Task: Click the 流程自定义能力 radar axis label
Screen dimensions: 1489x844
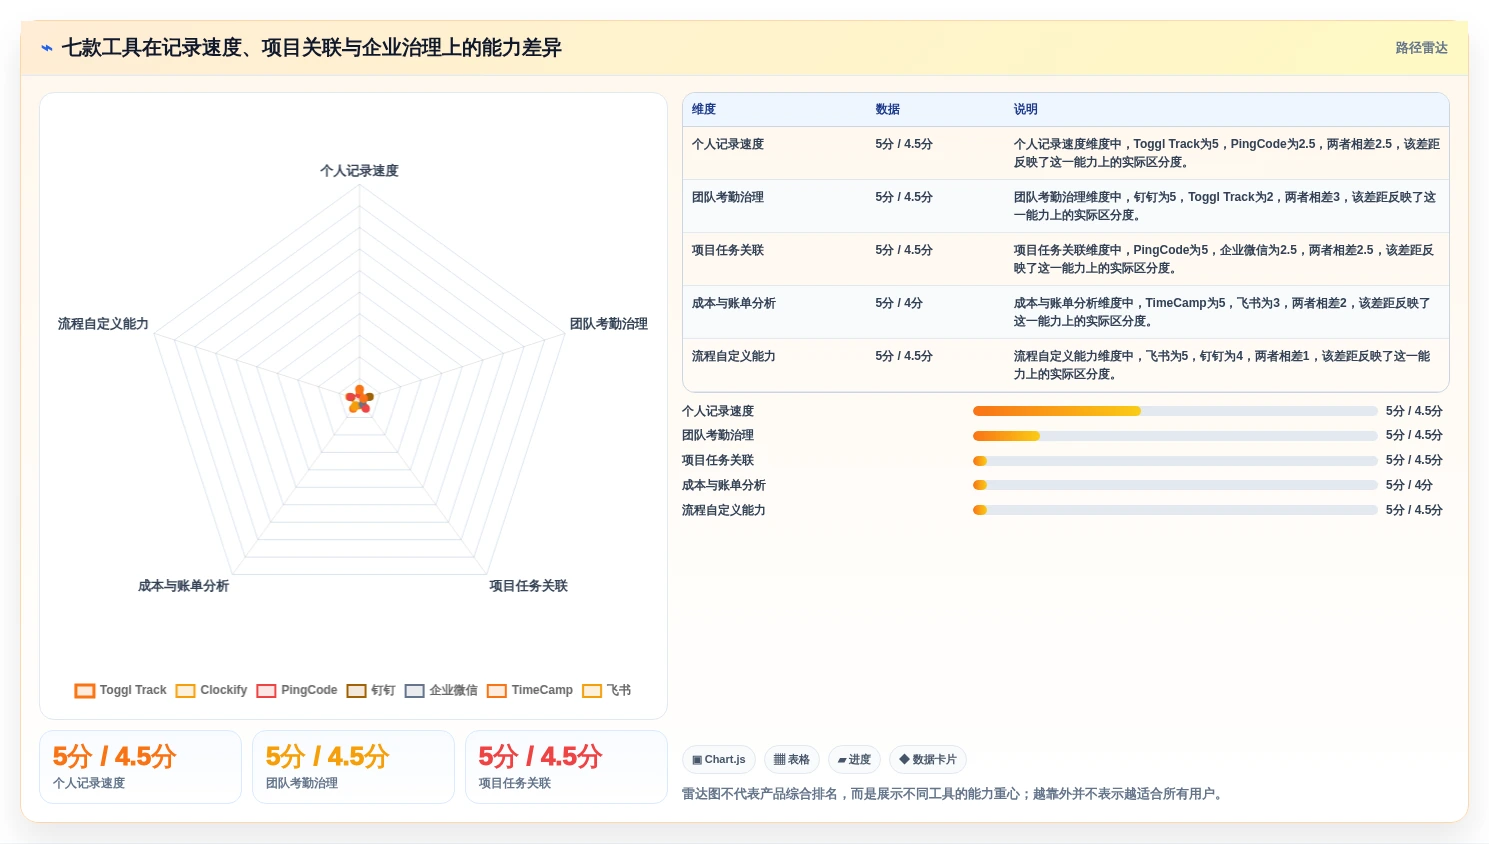Action: tap(103, 324)
